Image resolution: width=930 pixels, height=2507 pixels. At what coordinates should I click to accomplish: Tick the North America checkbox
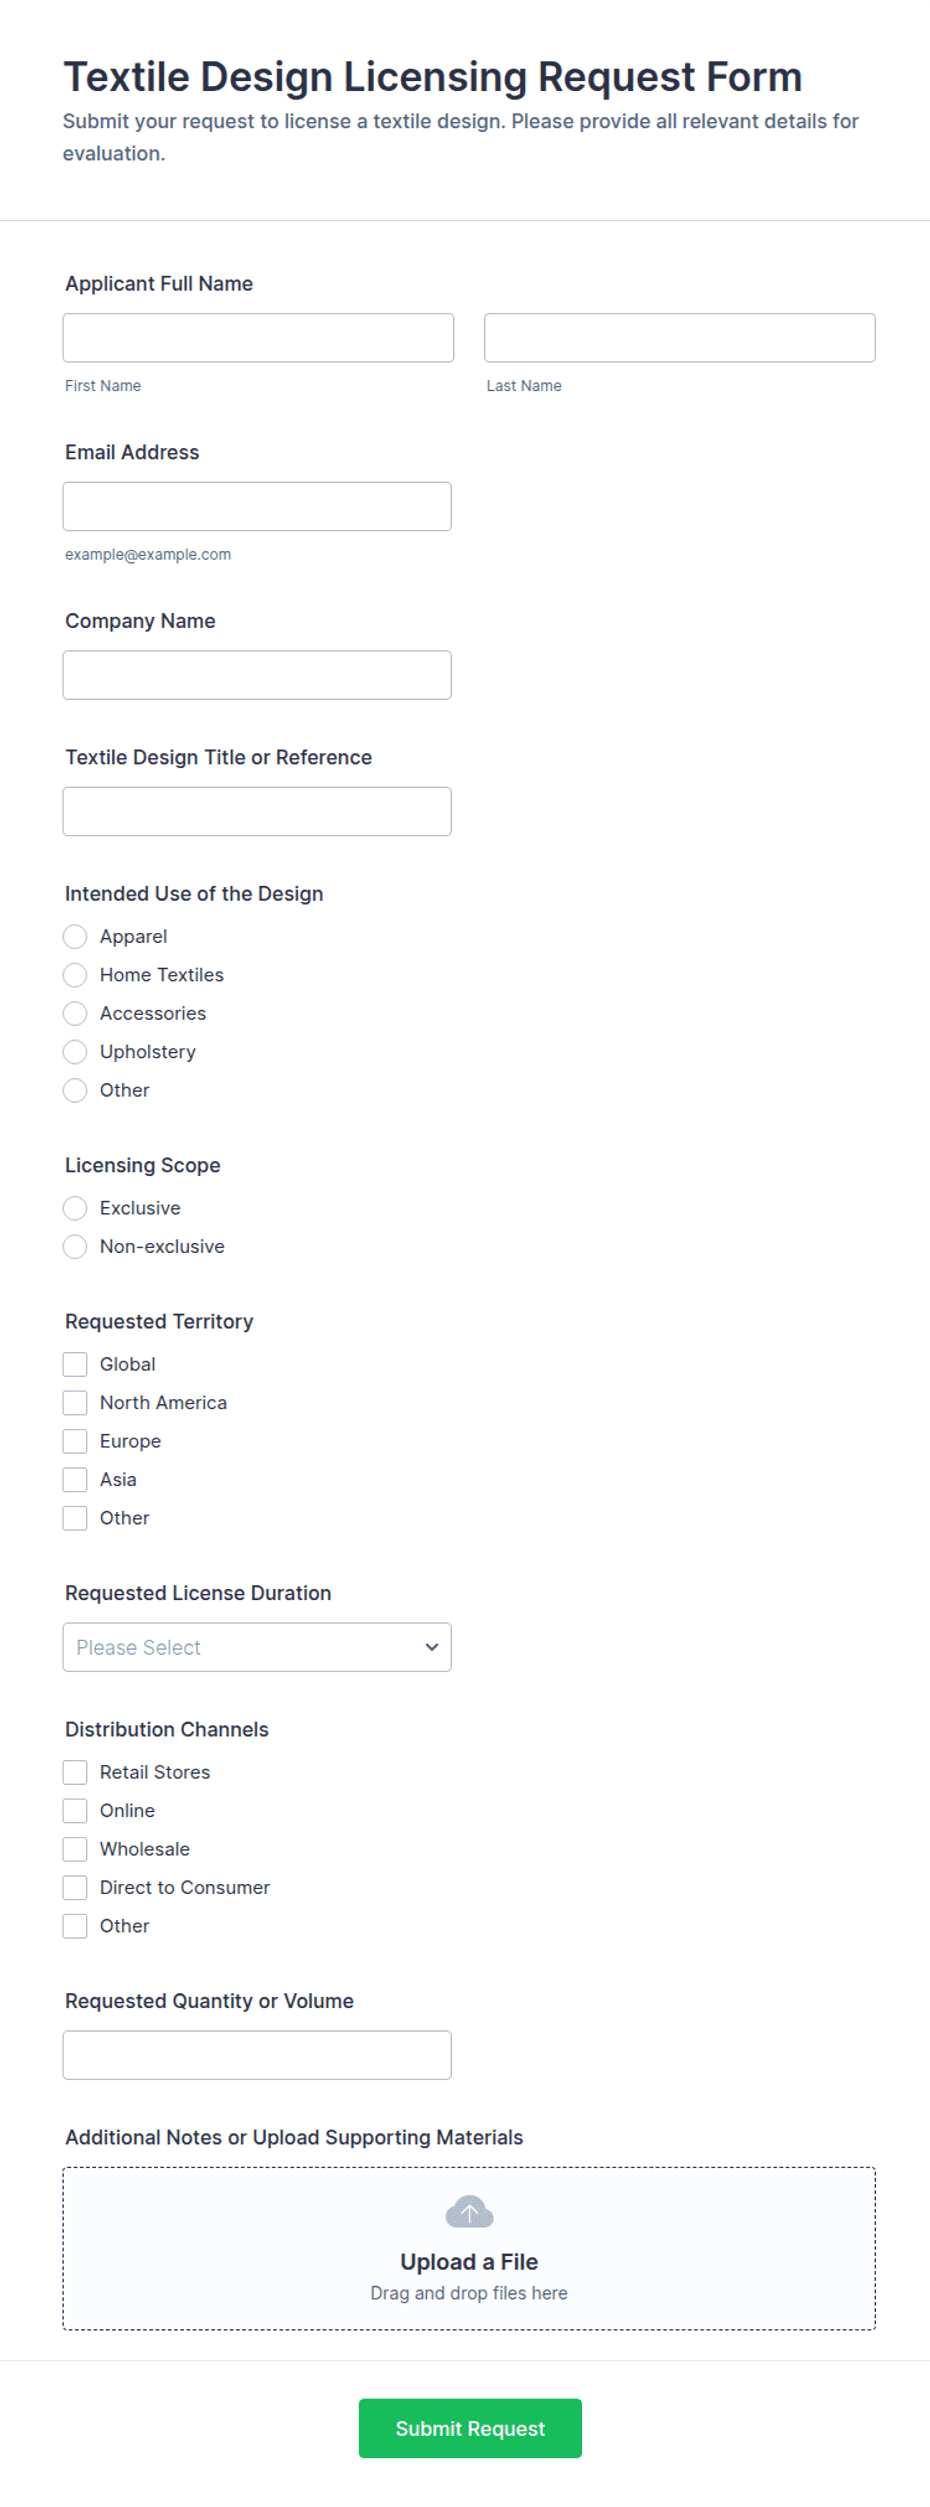pos(75,1403)
